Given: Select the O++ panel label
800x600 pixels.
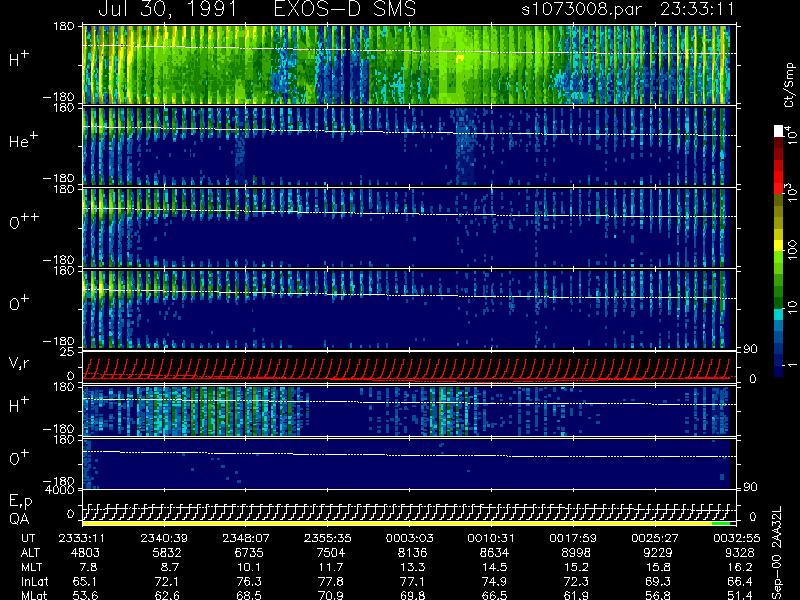Looking at the screenshot, I should (x=24, y=221).
